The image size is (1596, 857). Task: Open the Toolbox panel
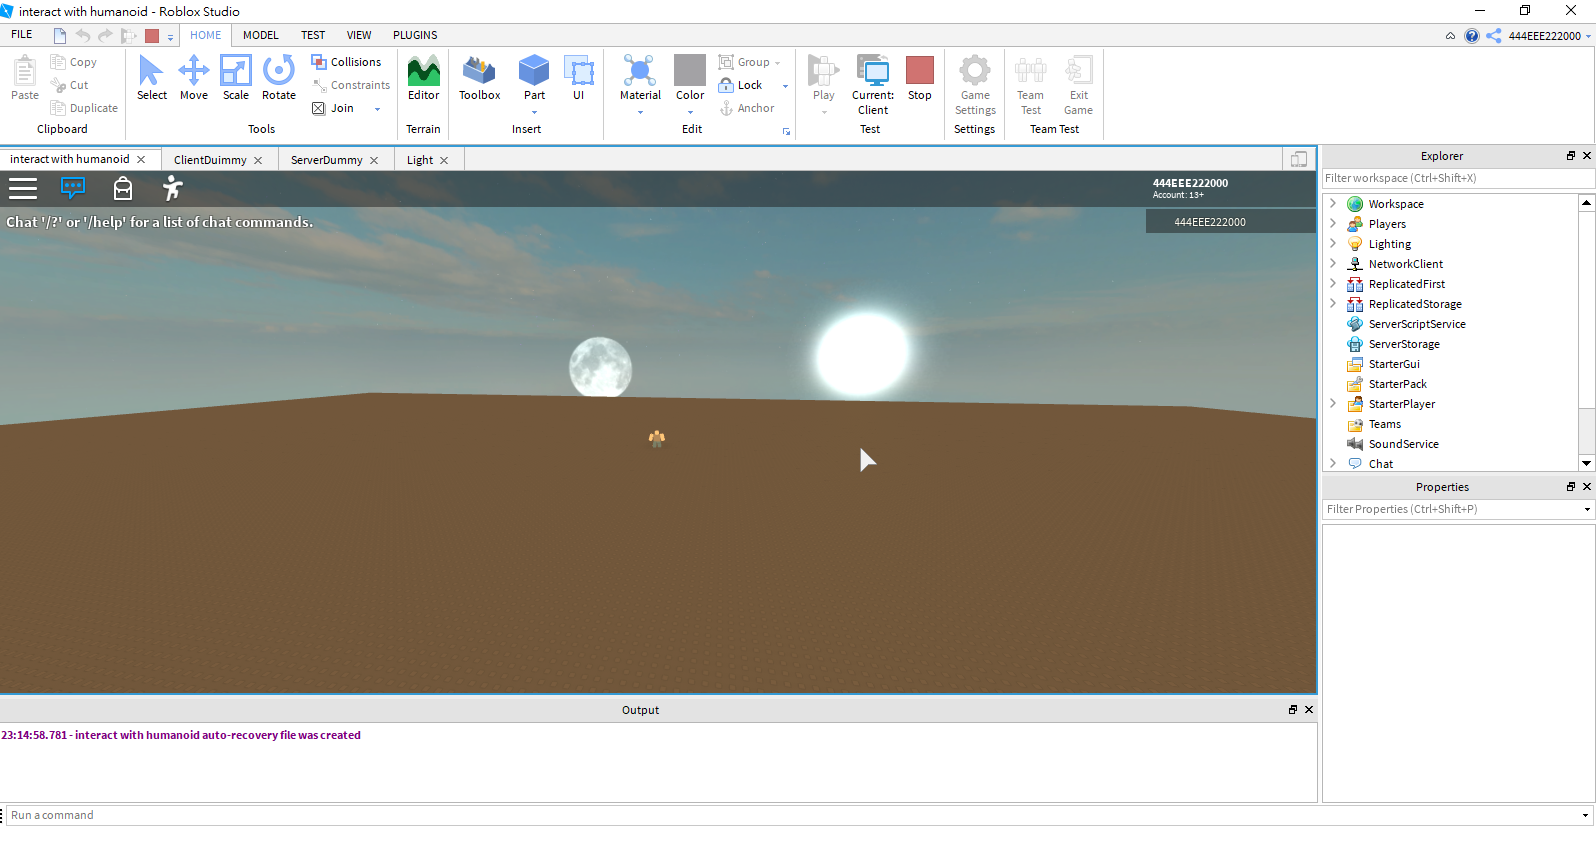coord(480,78)
